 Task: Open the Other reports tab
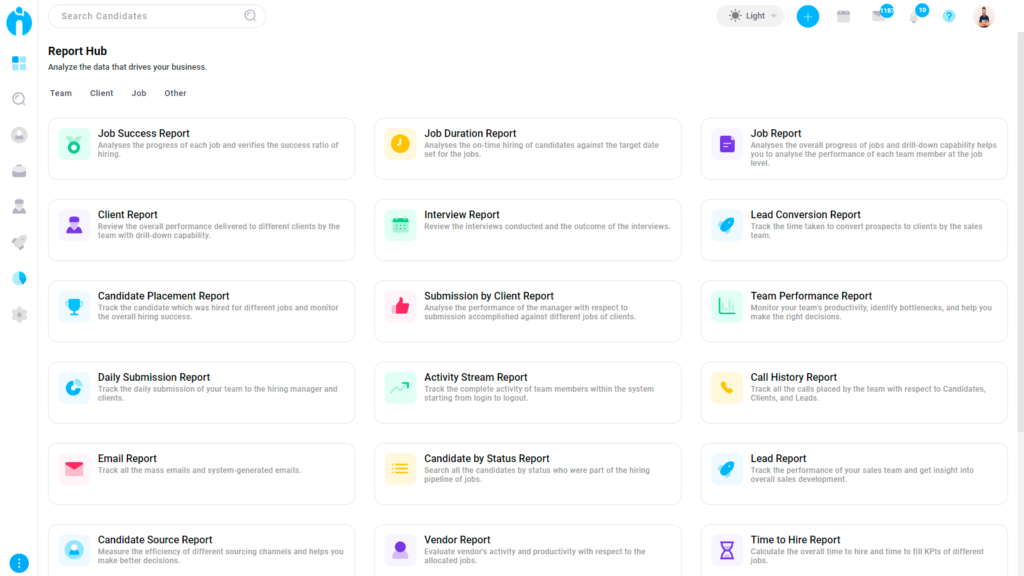175,93
